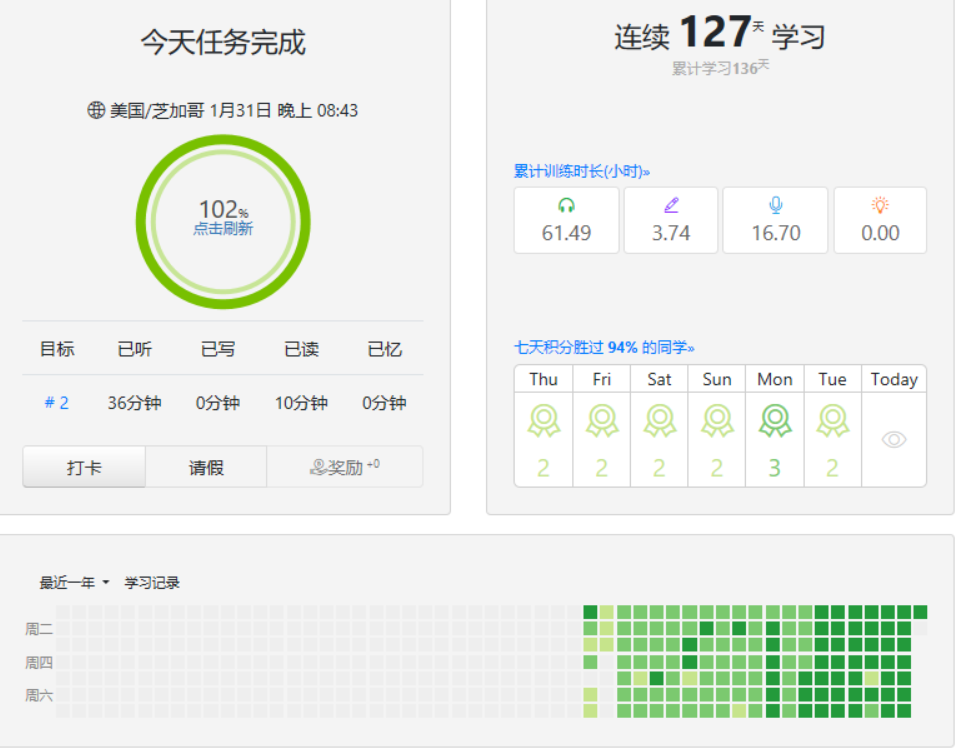
Task: Open the # 2 goal link
Action: tap(57, 403)
